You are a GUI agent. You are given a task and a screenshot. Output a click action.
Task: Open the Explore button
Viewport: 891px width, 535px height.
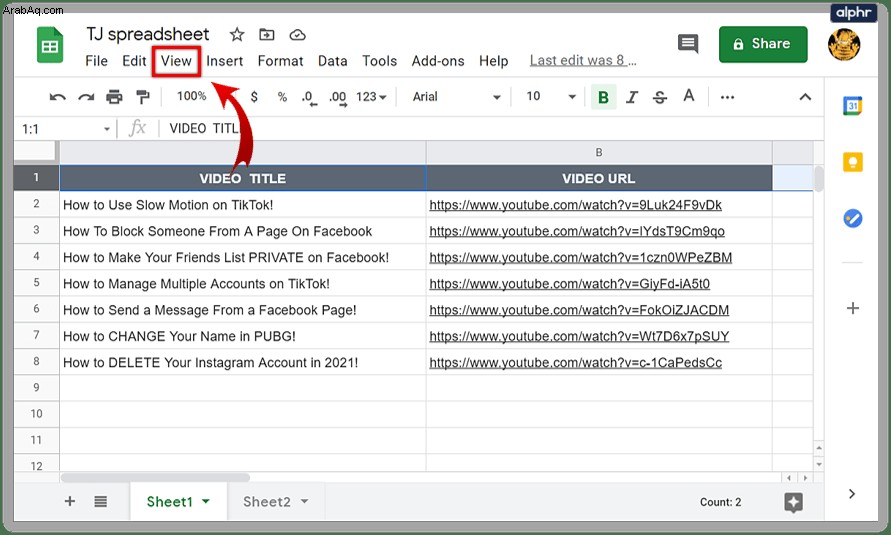pyautogui.click(x=793, y=502)
